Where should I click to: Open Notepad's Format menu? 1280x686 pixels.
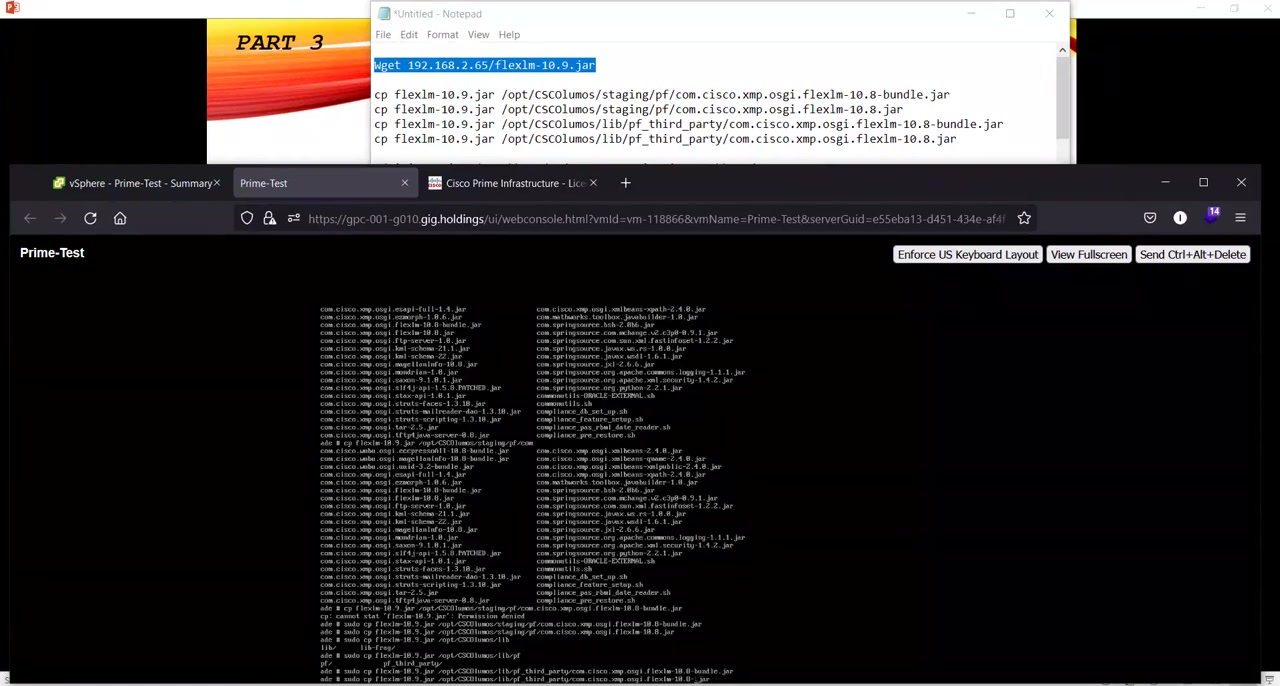pos(442,35)
